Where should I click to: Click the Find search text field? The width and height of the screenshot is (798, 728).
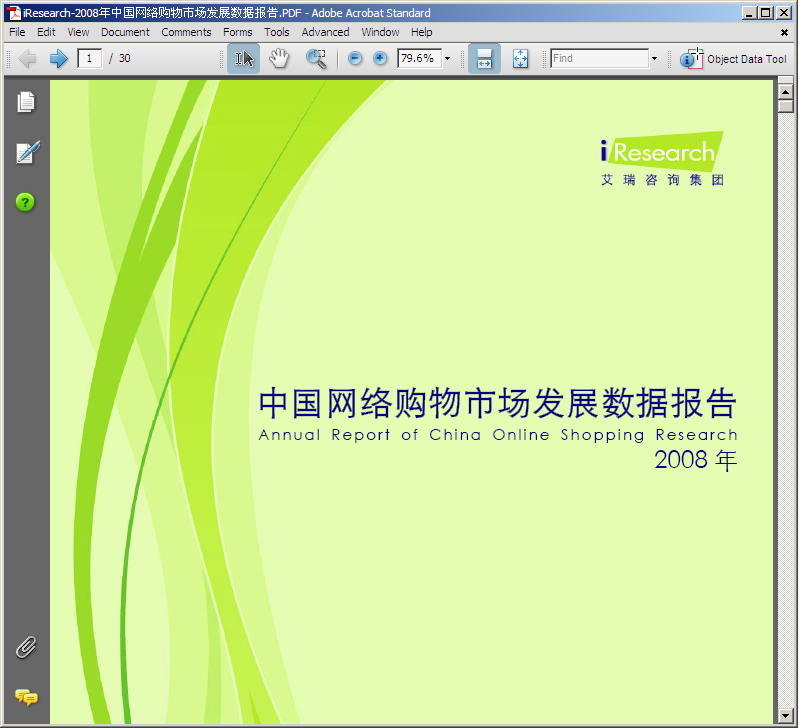[599, 59]
